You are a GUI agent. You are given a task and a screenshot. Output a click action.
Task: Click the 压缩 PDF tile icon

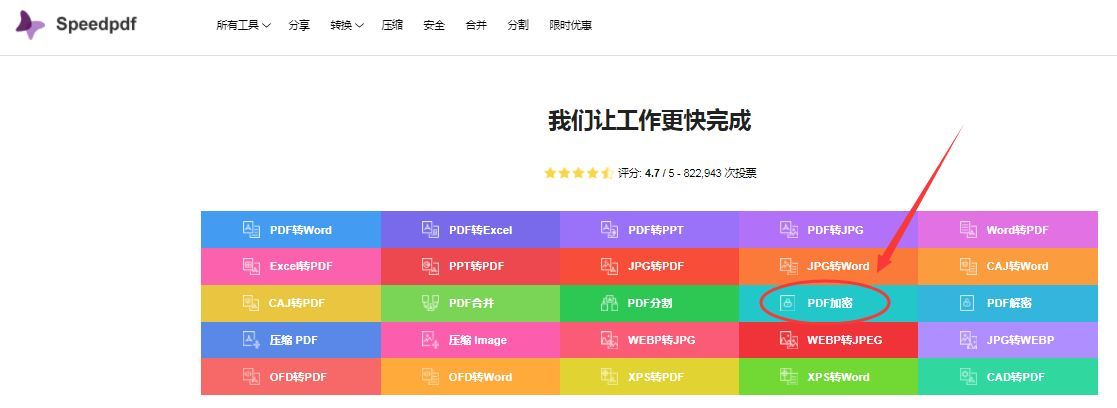click(252, 340)
